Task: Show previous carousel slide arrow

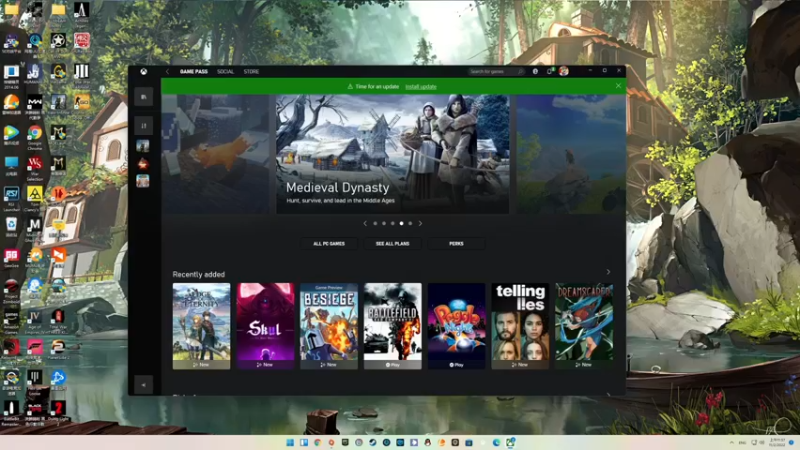Action: point(365,223)
